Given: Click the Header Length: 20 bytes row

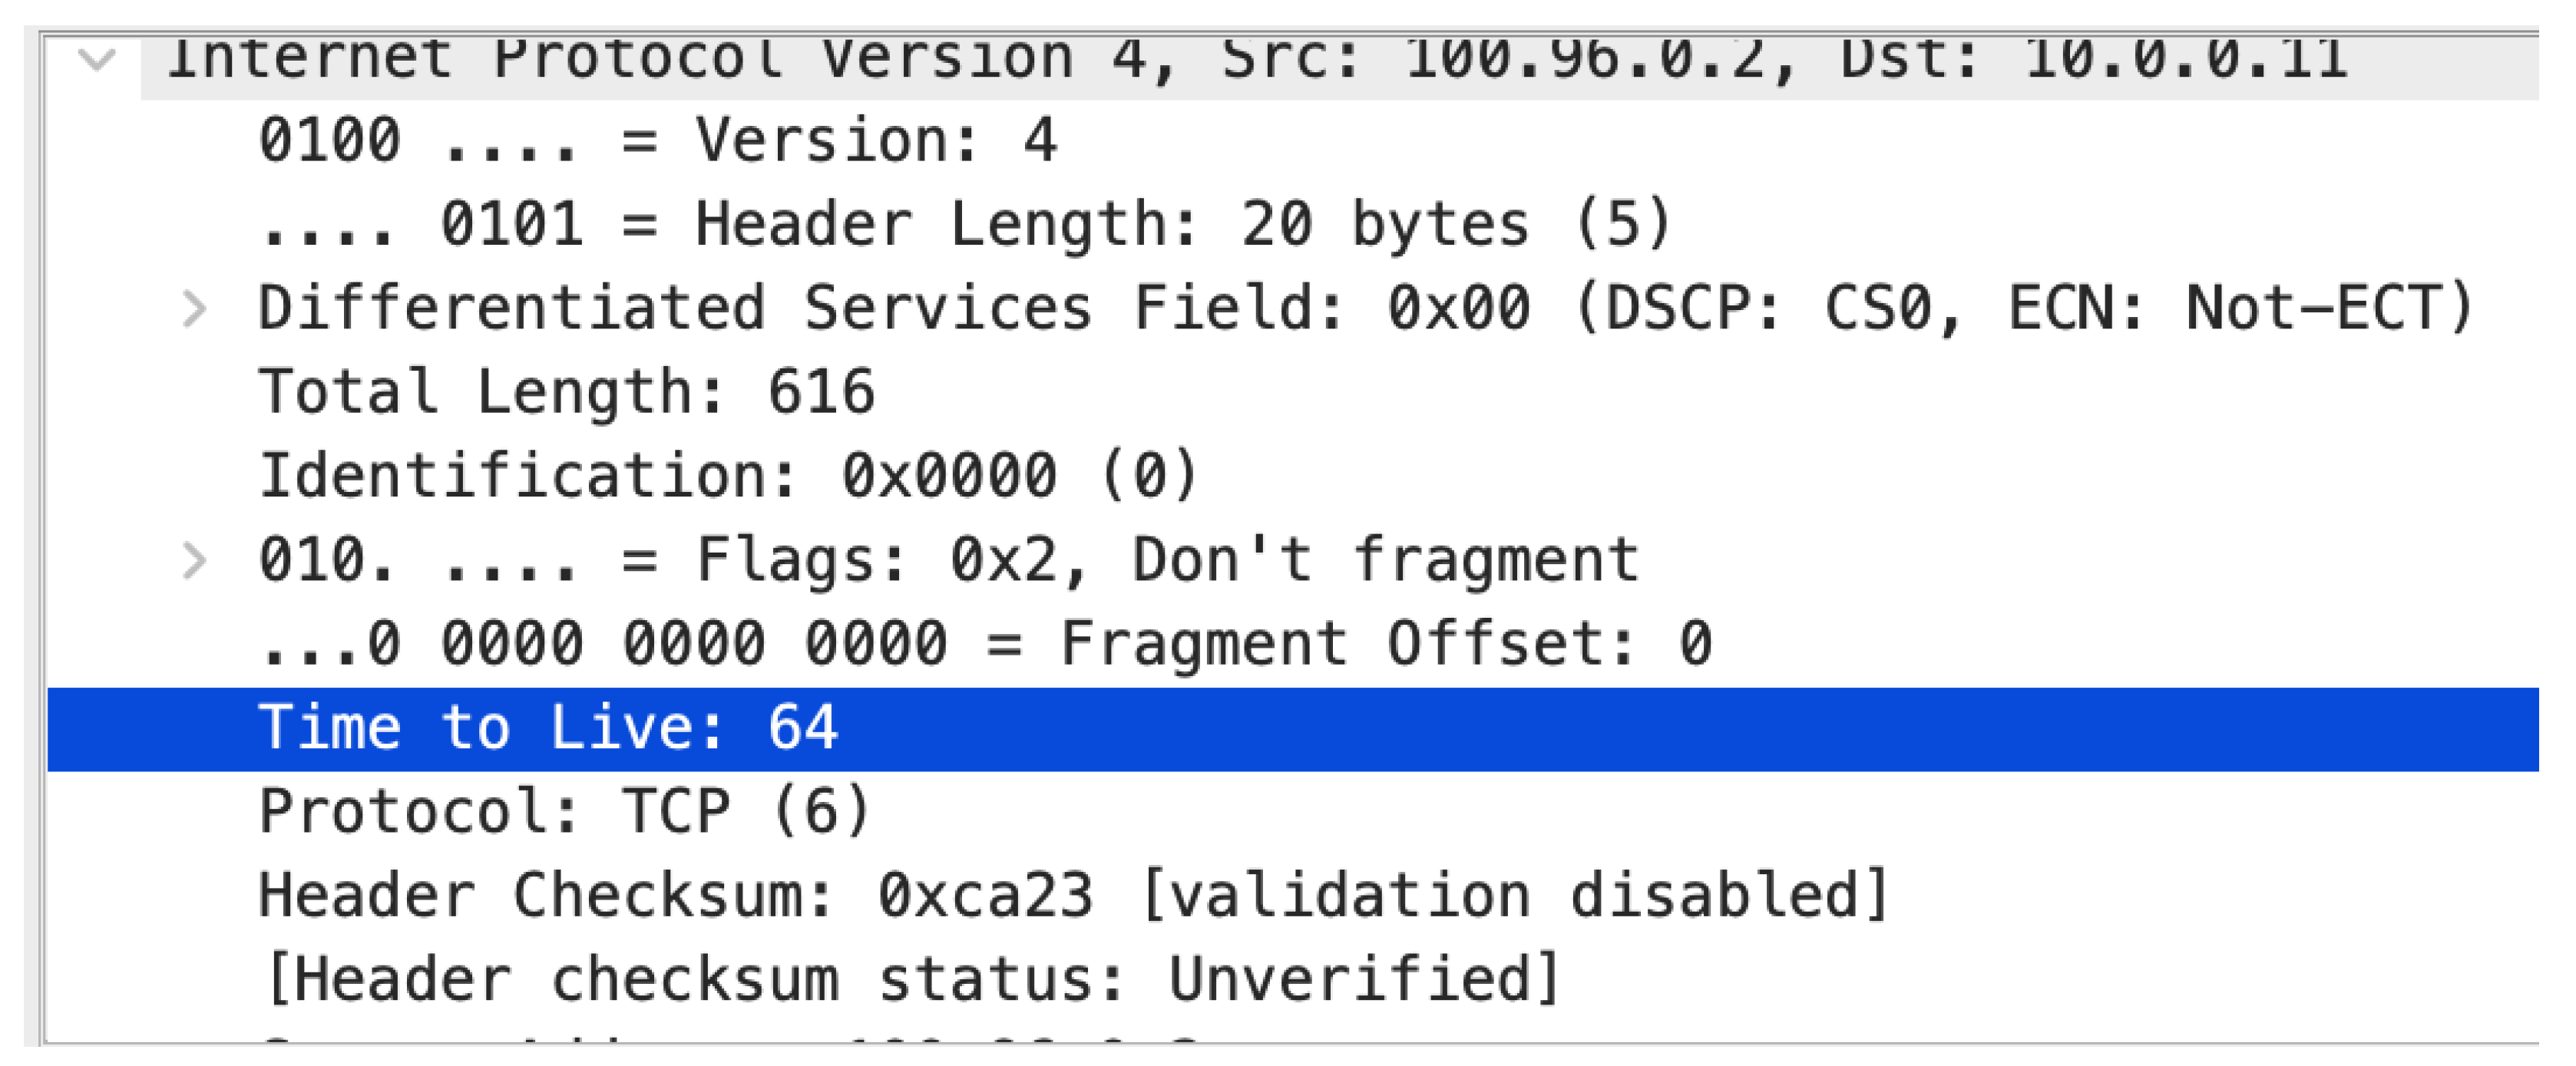Looking at the screenshot, I should pos(965,224).
